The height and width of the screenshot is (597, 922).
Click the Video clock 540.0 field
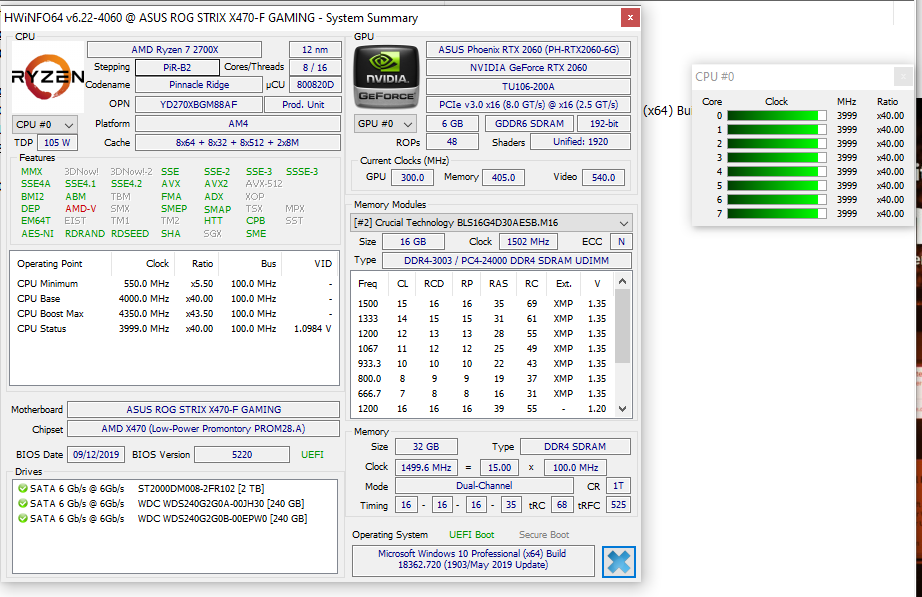[x=603, y=178]
